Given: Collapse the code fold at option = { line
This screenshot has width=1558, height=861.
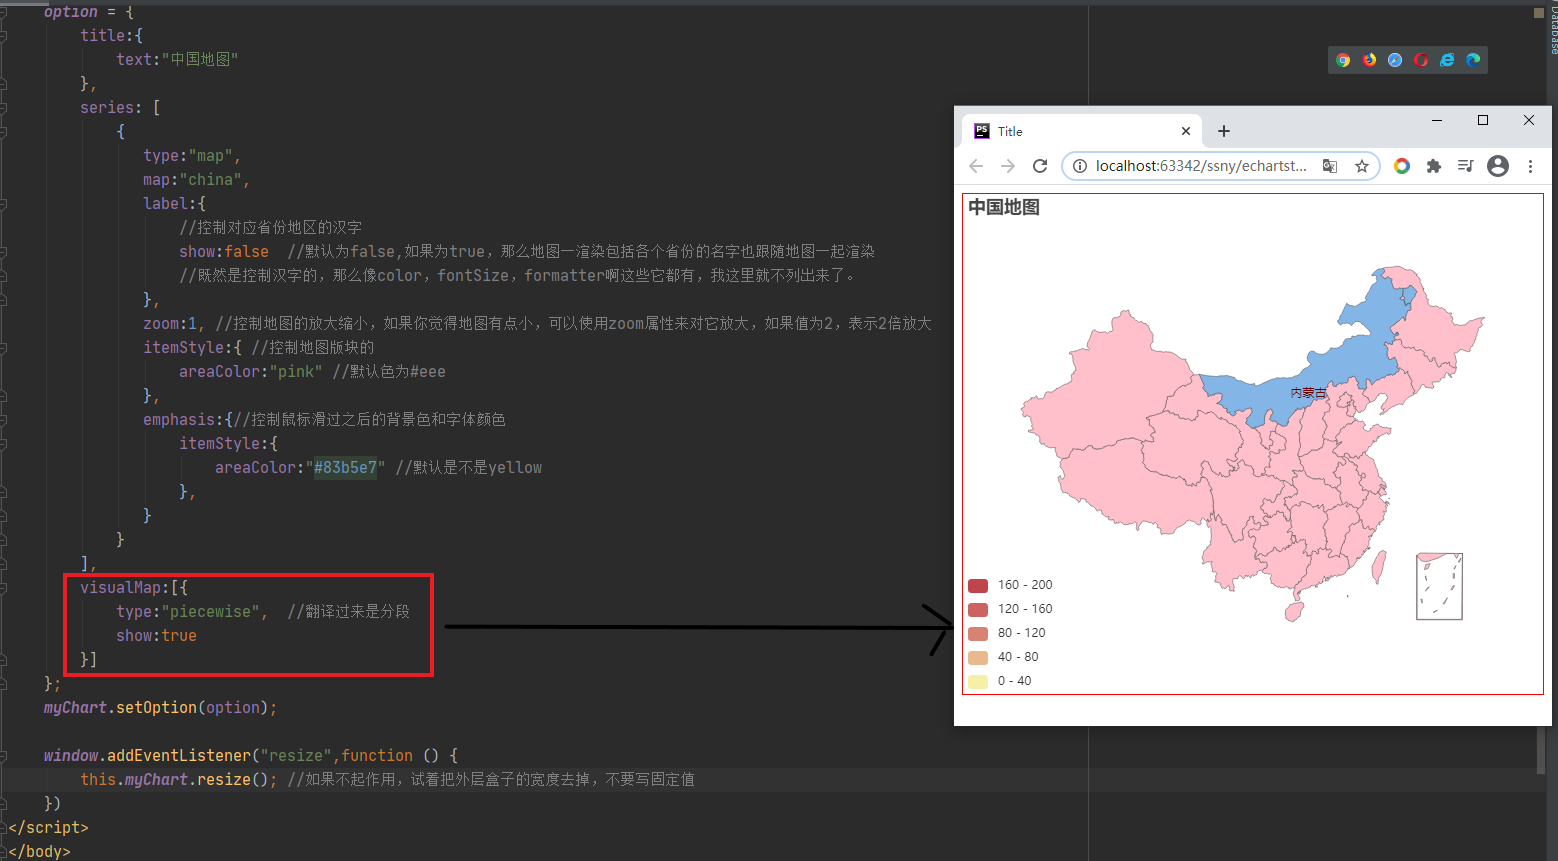Looking at the screenshot, I should [3, 11].
